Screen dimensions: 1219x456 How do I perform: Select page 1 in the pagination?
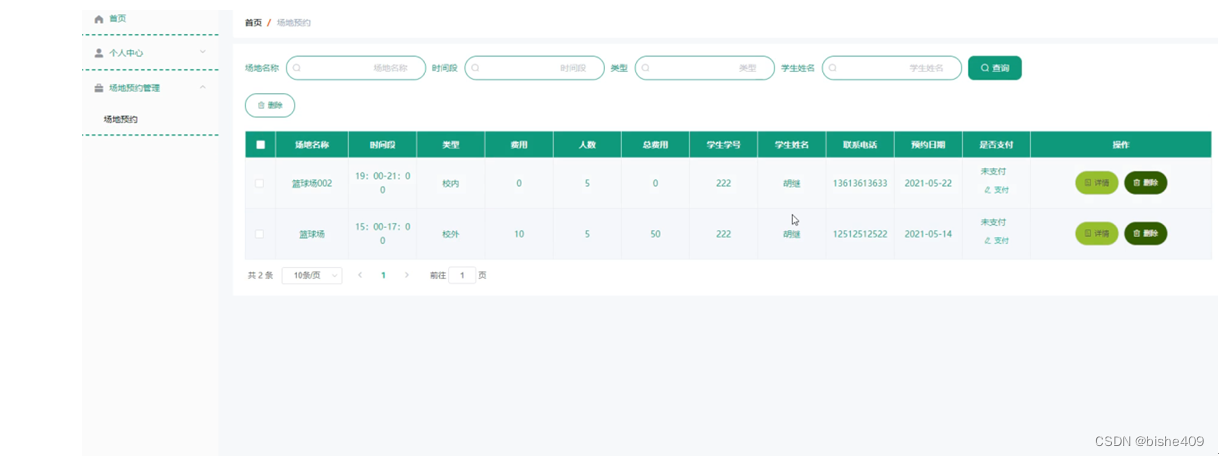click(383, 275)
